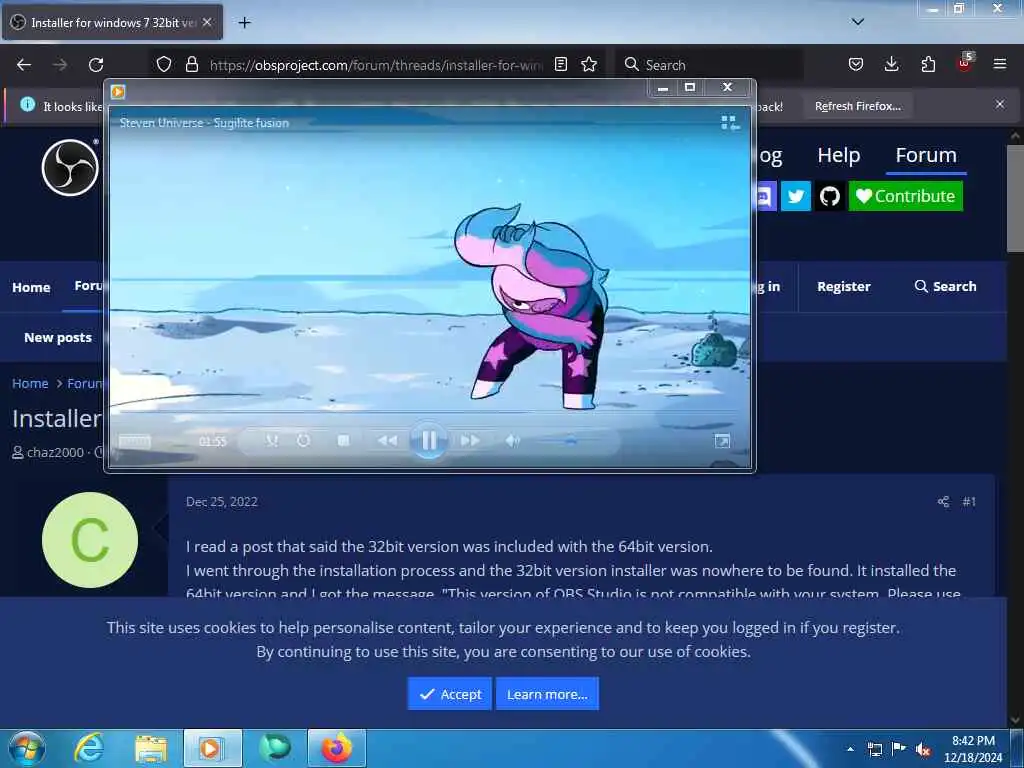Open the Forum menu on OBS site
Screen dimensions: 1024x768
[x=926, y=155]
